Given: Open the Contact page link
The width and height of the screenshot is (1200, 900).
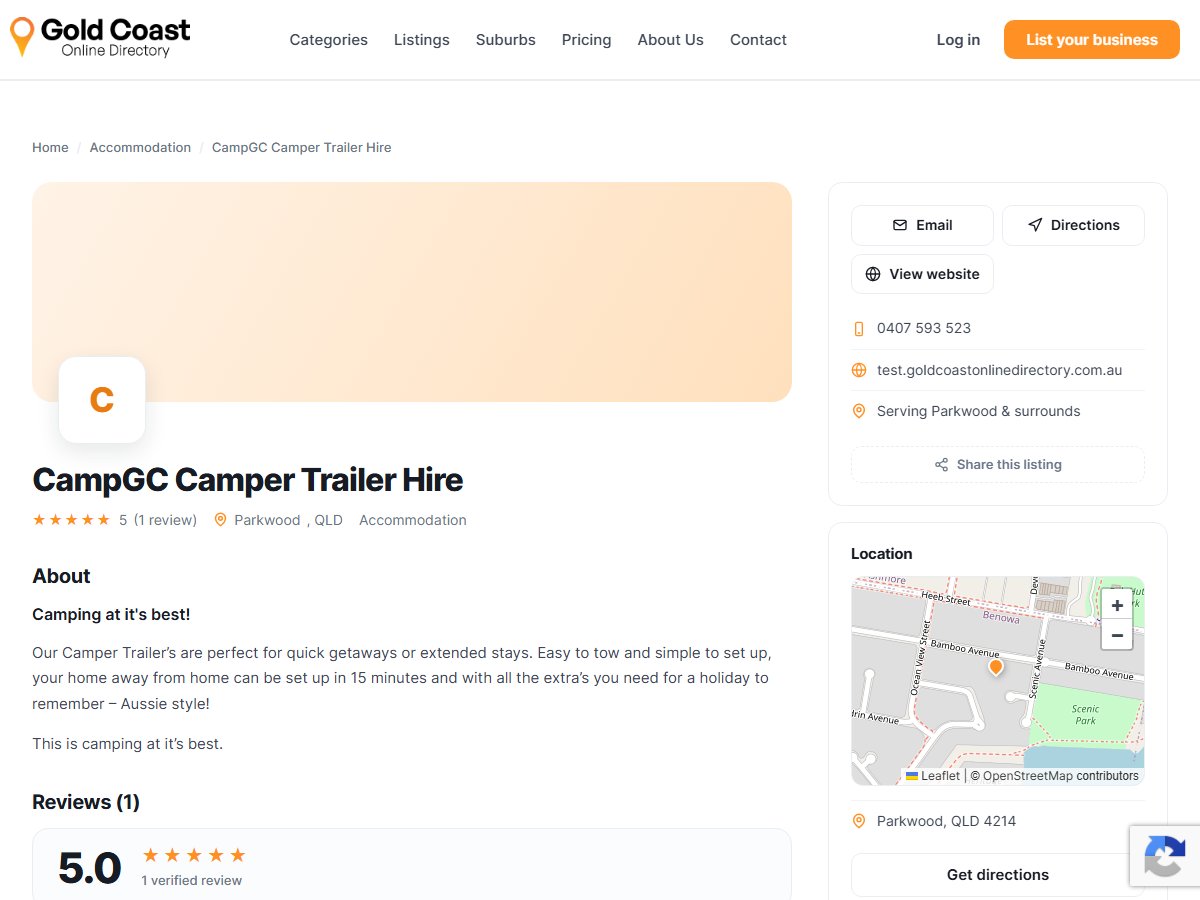Looking at the screenshot, I should pos(758,40).
